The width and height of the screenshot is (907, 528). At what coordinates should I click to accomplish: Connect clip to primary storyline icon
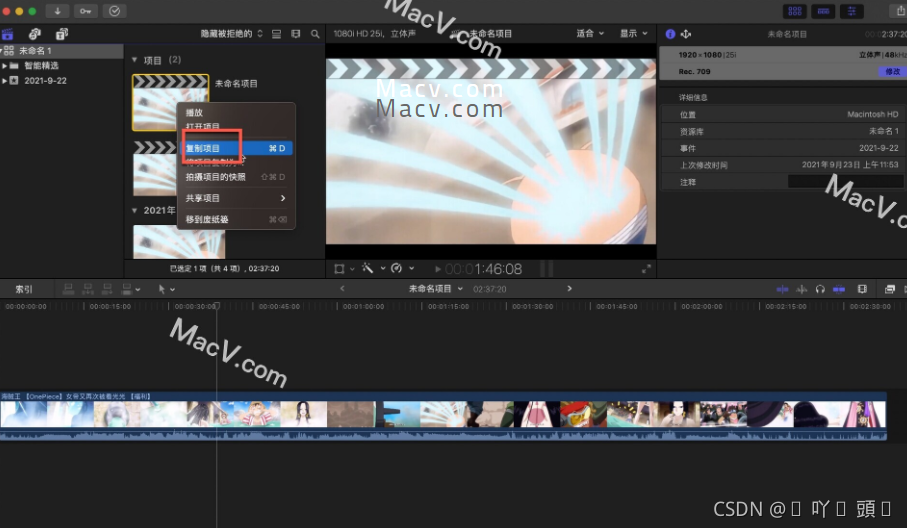pyautogui.click(x=68, y=289)
